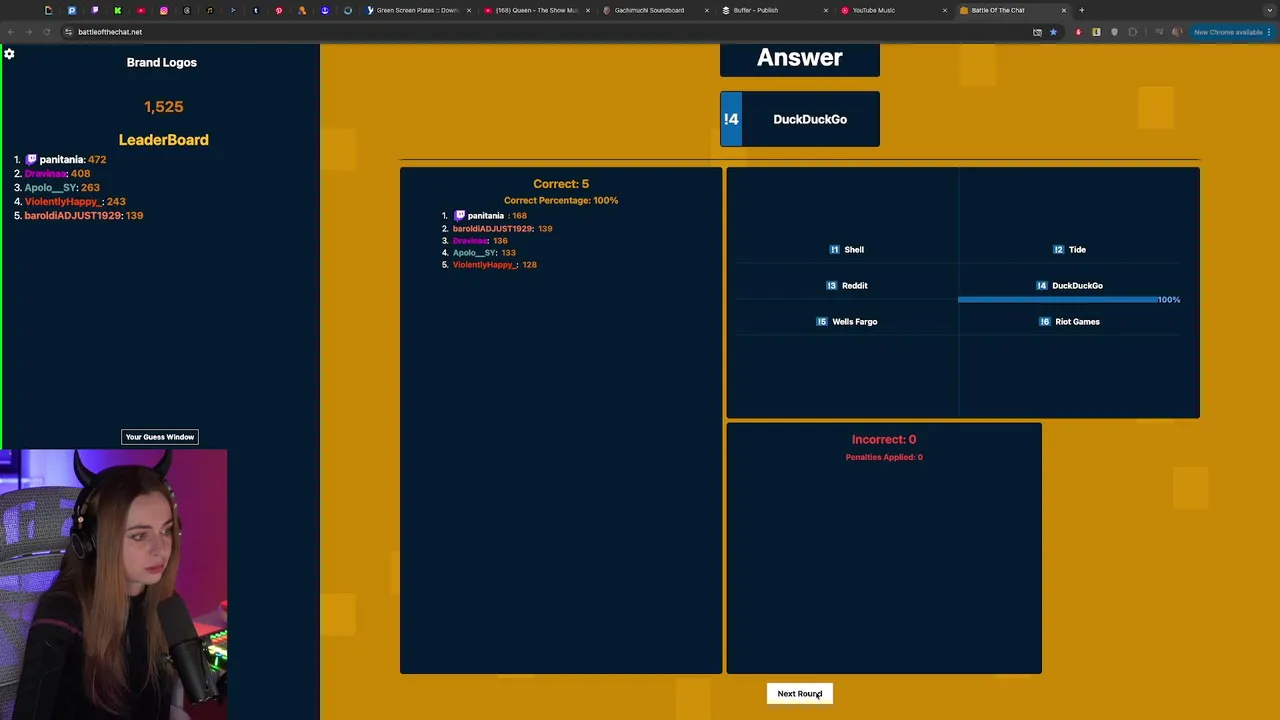This screenshot has height=720, width=1280.
Task: Open a new browser tab
Action: [x=1081, y=10]
